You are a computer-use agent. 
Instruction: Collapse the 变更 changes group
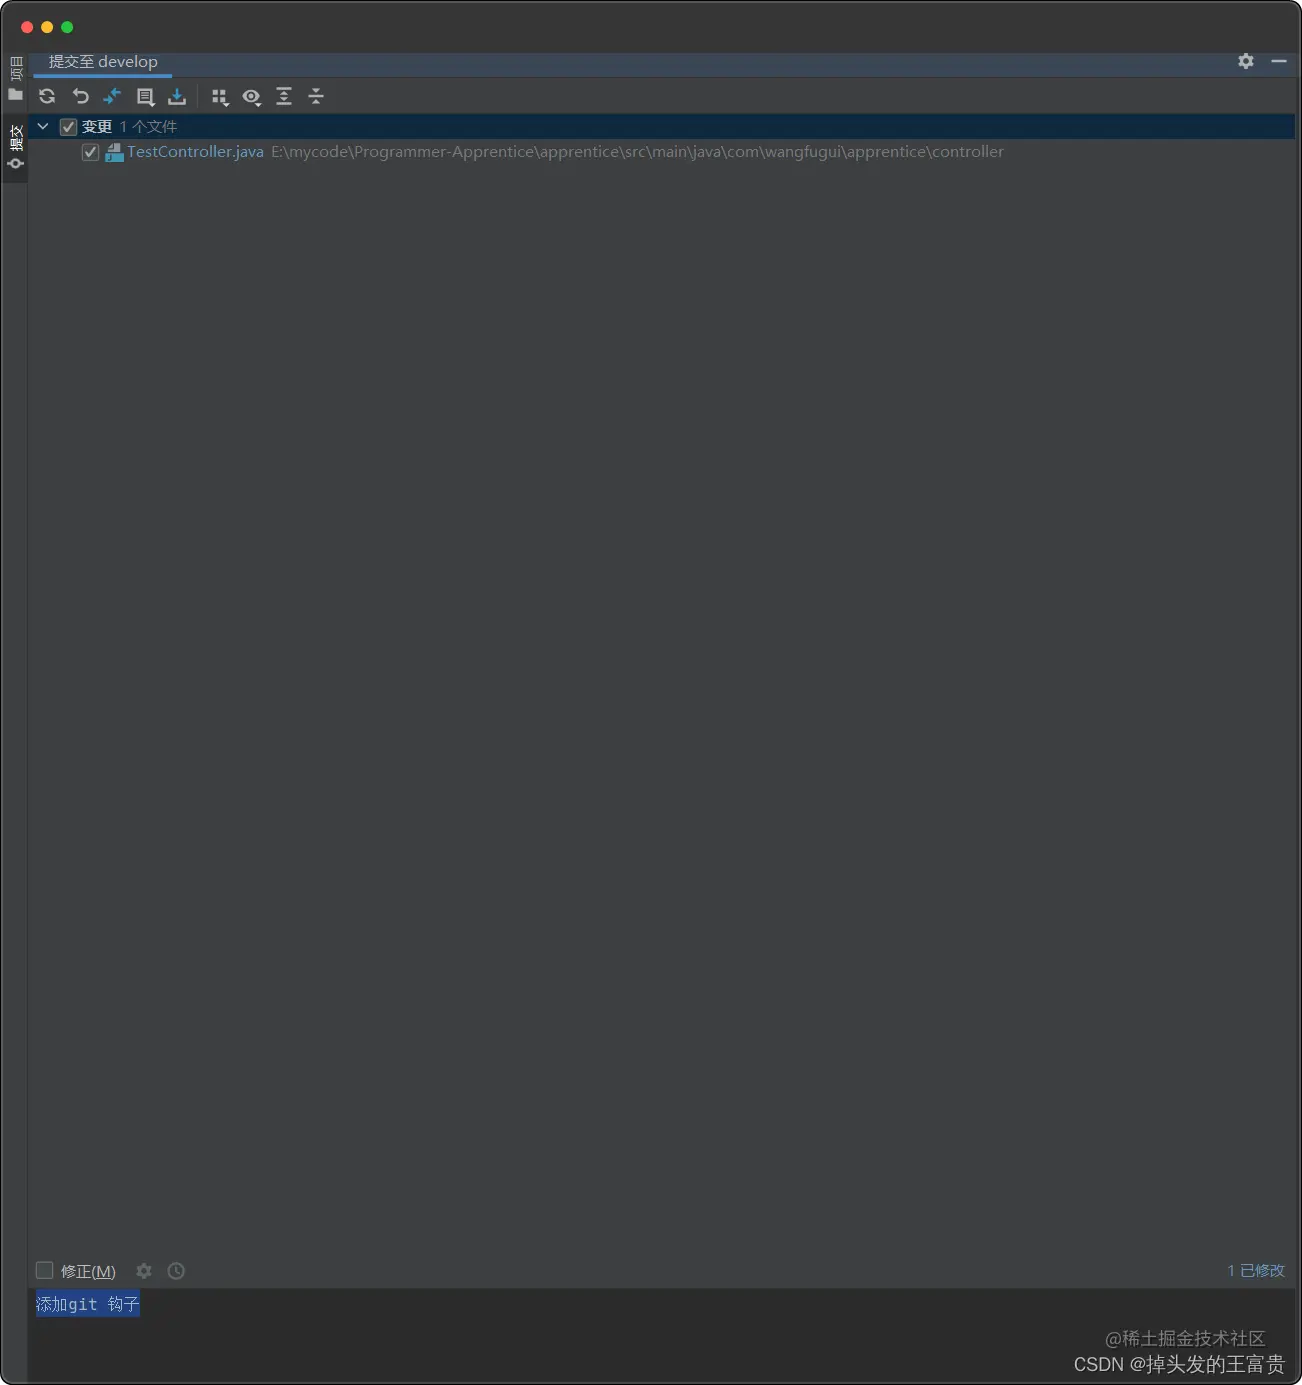tap(43, 126)
